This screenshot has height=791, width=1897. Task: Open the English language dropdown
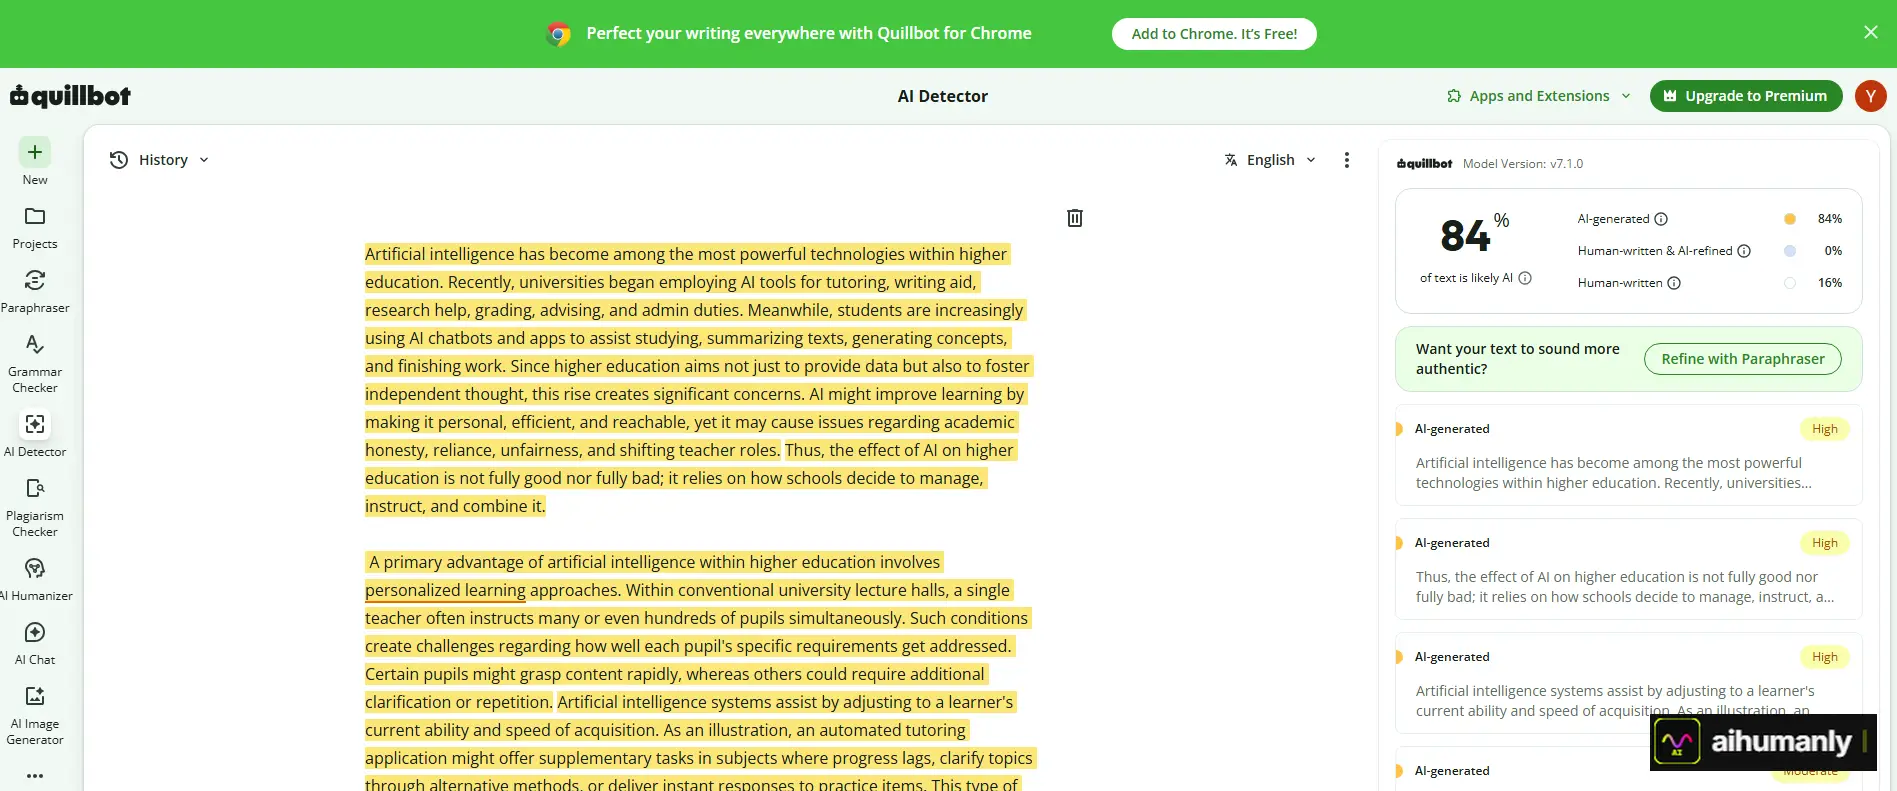(x=1270, y=160)
